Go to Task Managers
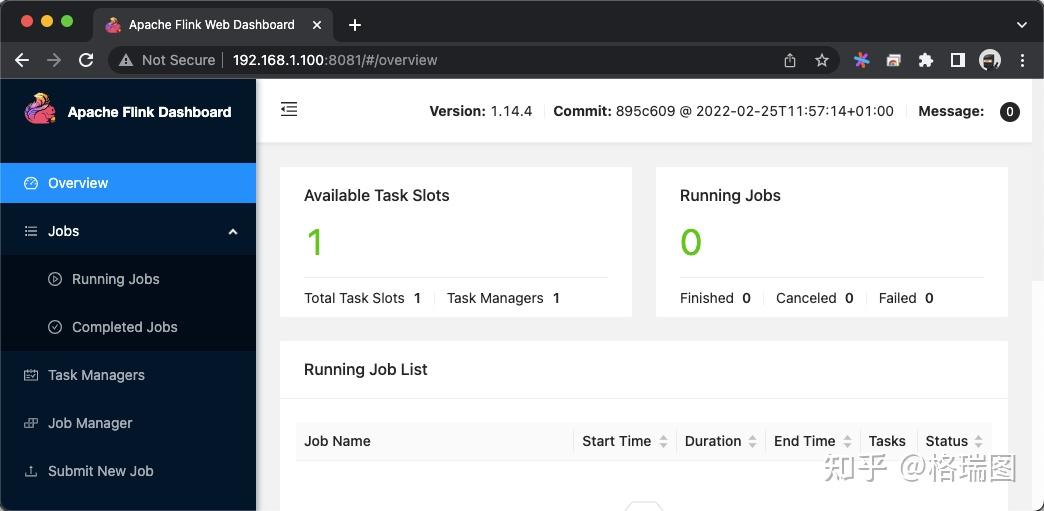The width and height of the screenshot is (1044, 511). click(96, 375)
